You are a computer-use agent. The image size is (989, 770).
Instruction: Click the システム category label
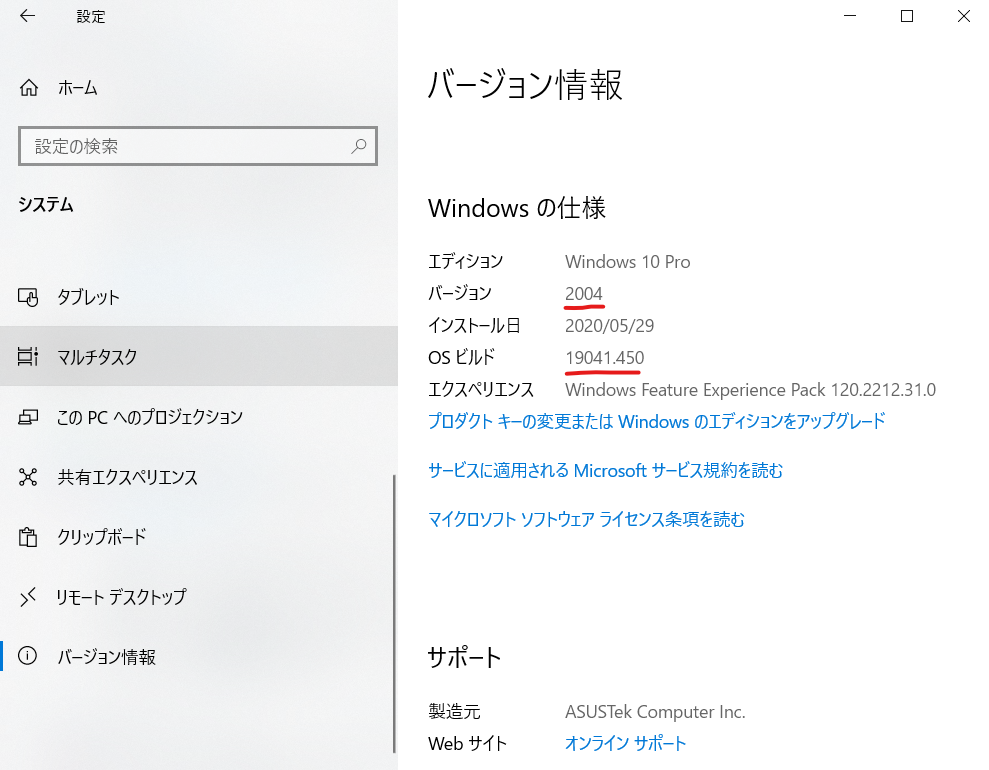[x=45, y=204]
